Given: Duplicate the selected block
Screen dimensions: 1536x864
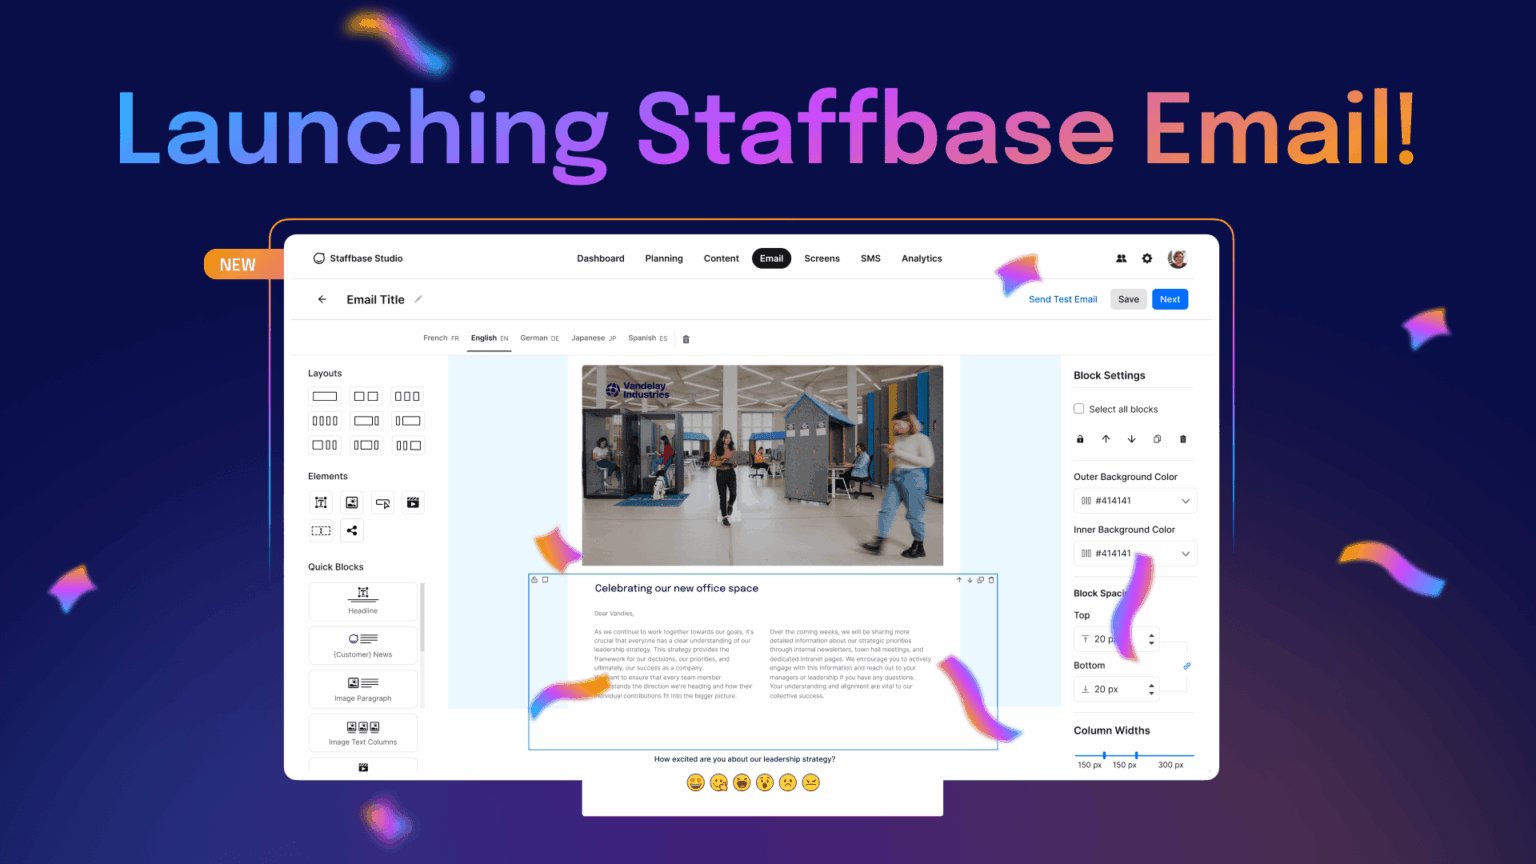Looking at the screenshot, I should (1157, 438).
